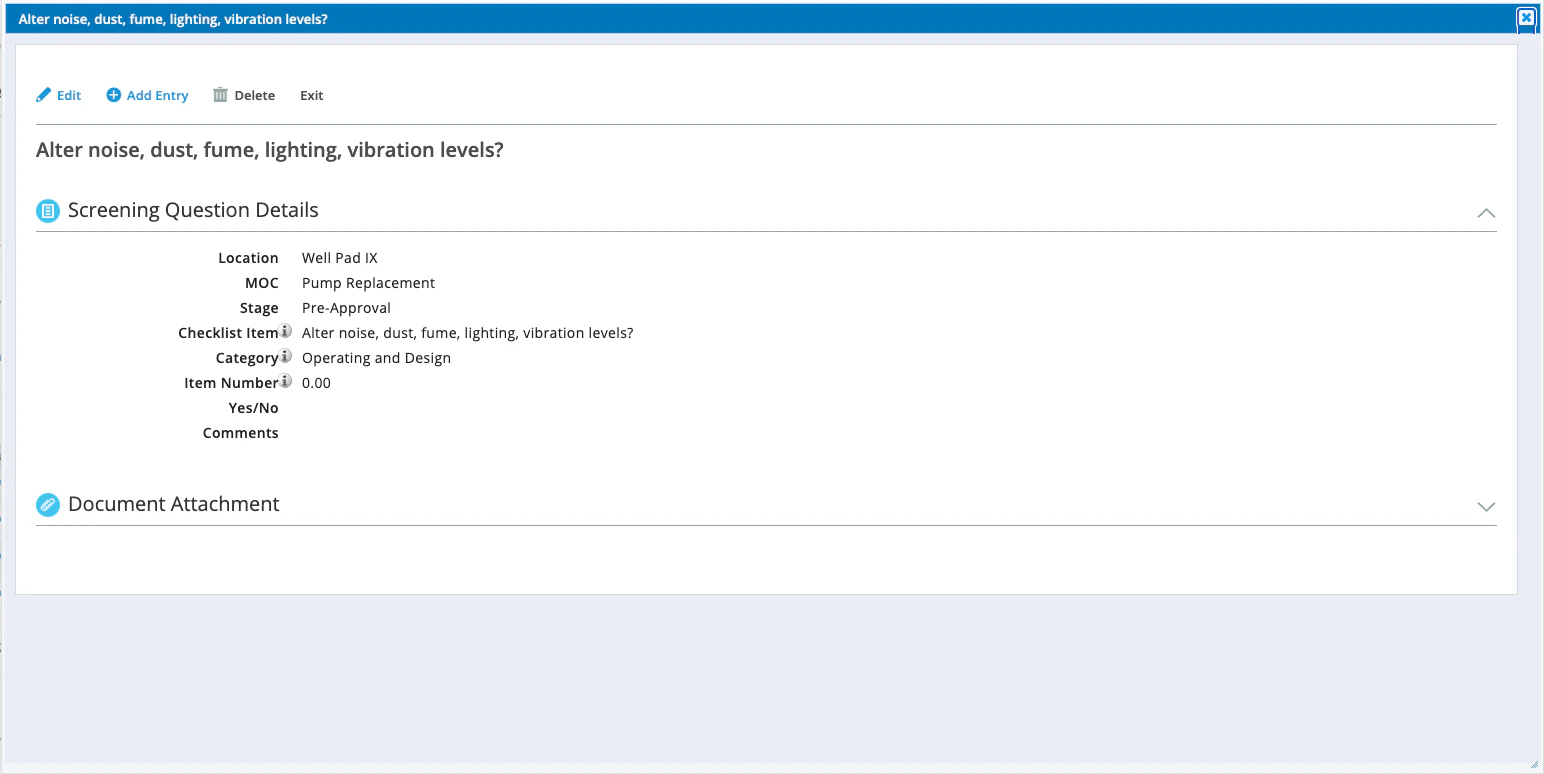This screenshot has width=1544, height=774.
Task: Click the info icon next to Category
Action: pos(287,355)
